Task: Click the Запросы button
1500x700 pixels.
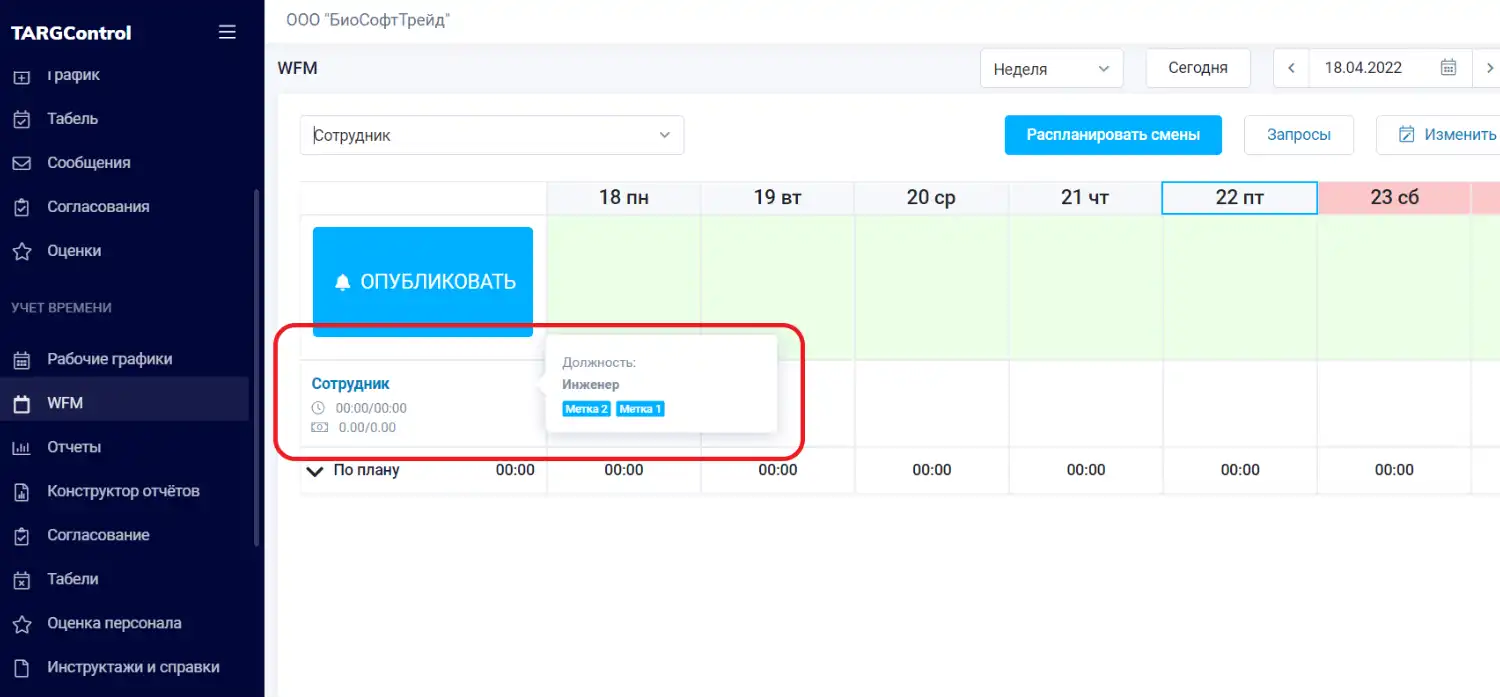Action: coord(1299,135)
